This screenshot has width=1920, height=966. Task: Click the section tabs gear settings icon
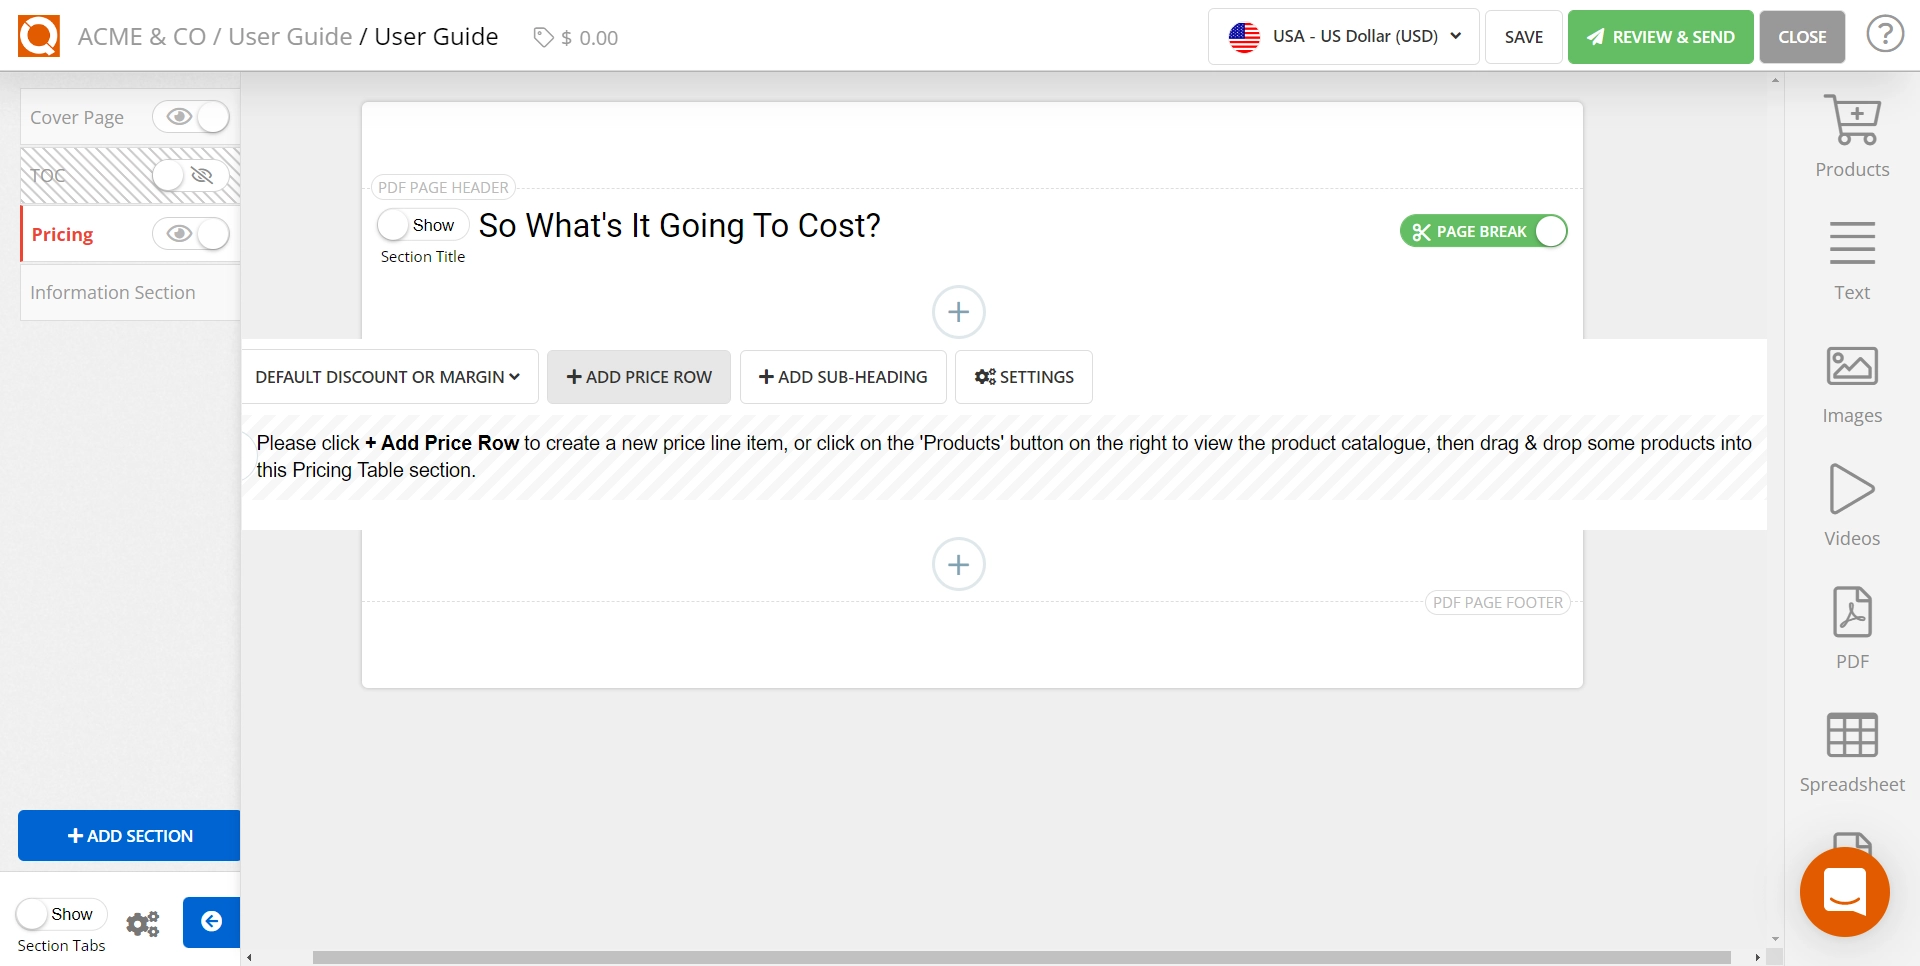(143, 923)
